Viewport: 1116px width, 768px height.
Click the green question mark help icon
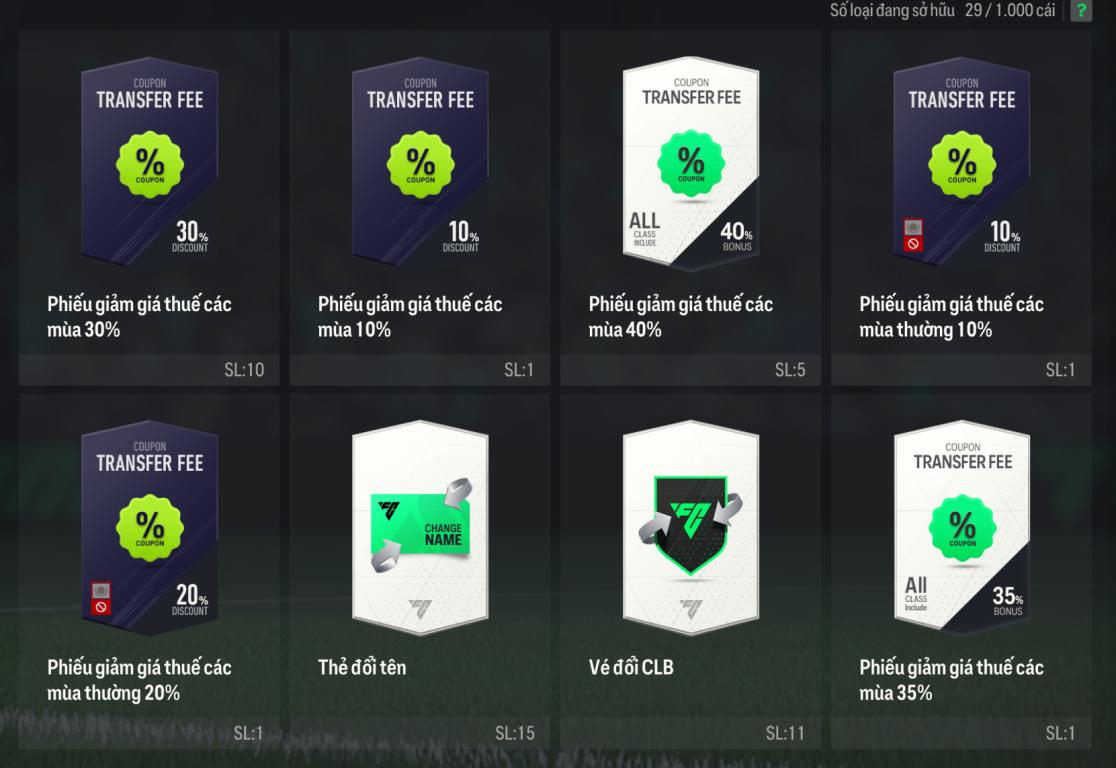coord(1080,10)
